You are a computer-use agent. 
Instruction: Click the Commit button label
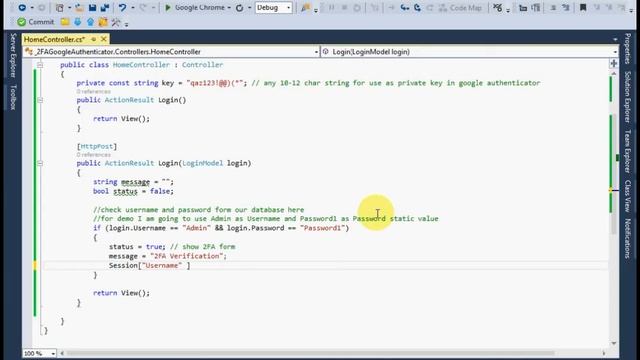[41, 22]
